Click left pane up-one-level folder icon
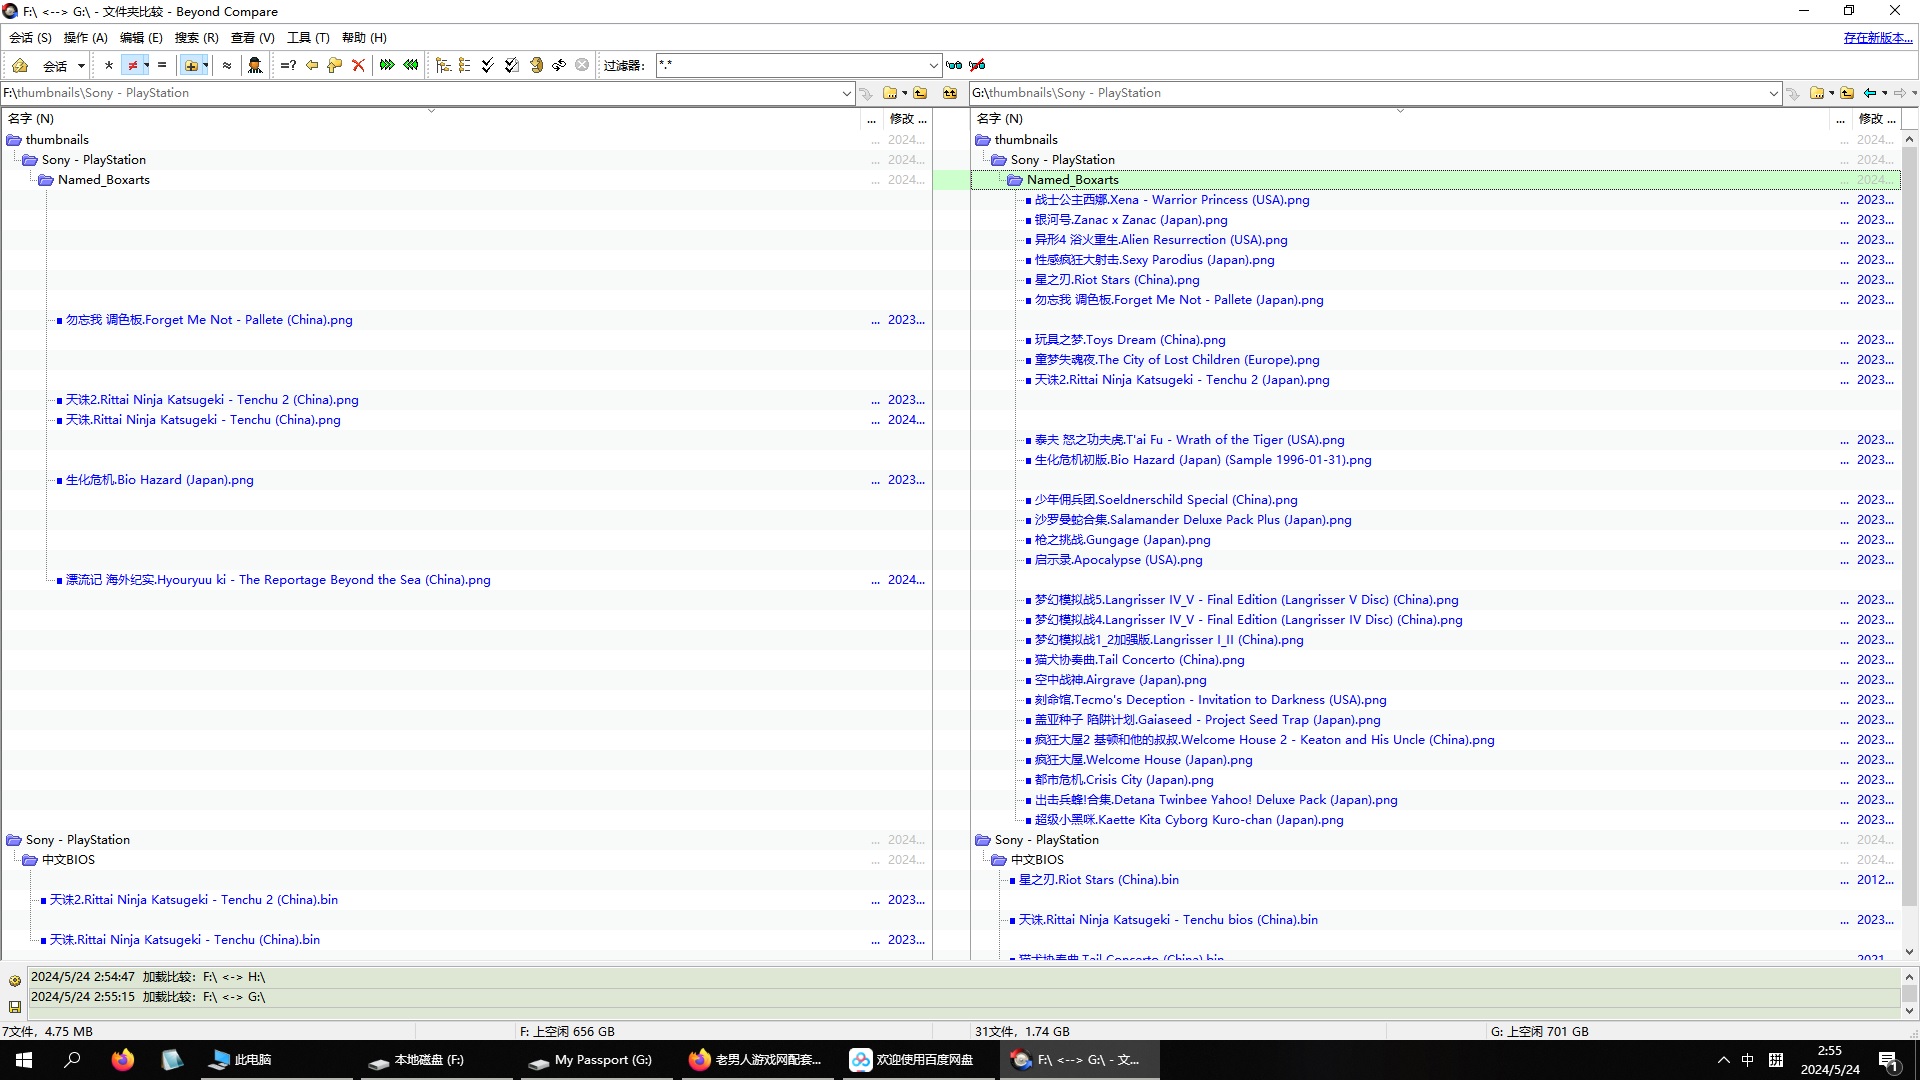Viewport: 1920px width, 1080px height. coord(920,93)
